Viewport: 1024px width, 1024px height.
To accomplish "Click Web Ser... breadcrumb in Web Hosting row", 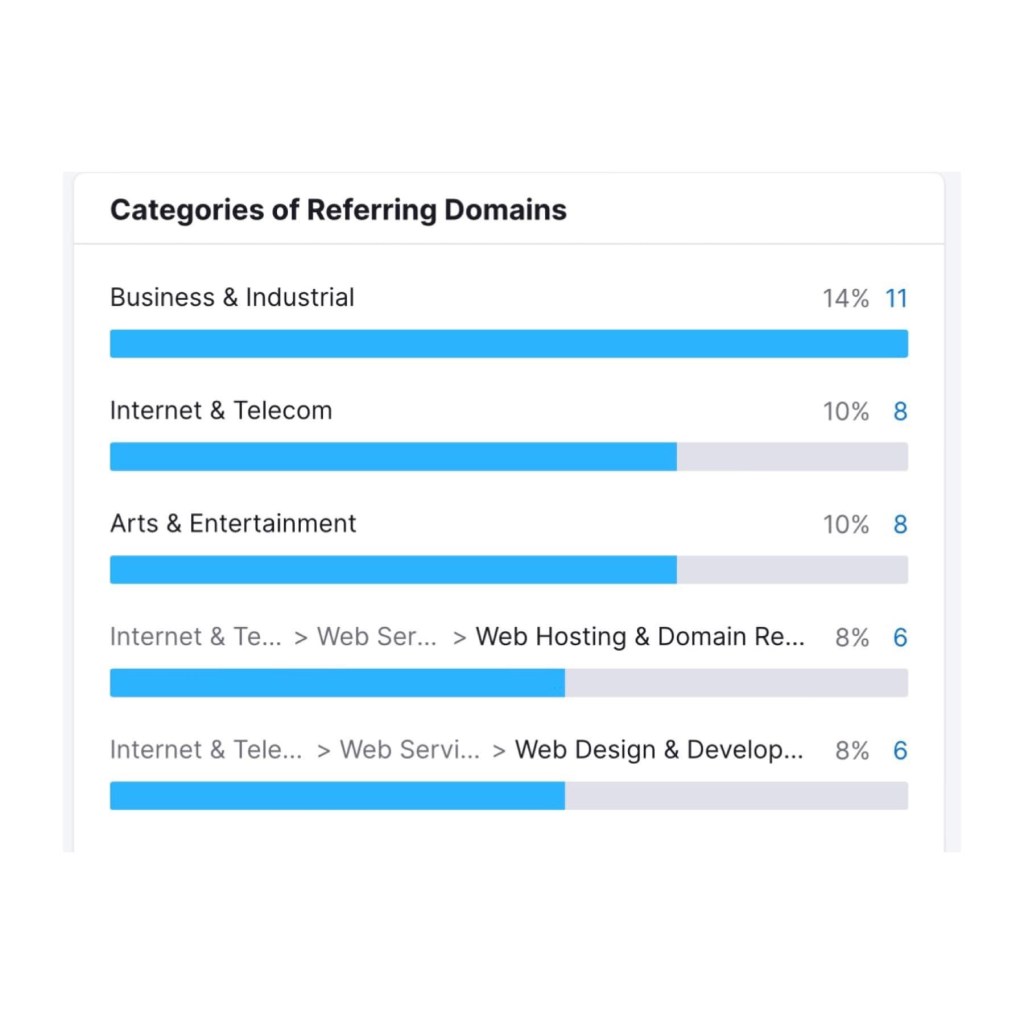I will (377, 637).
